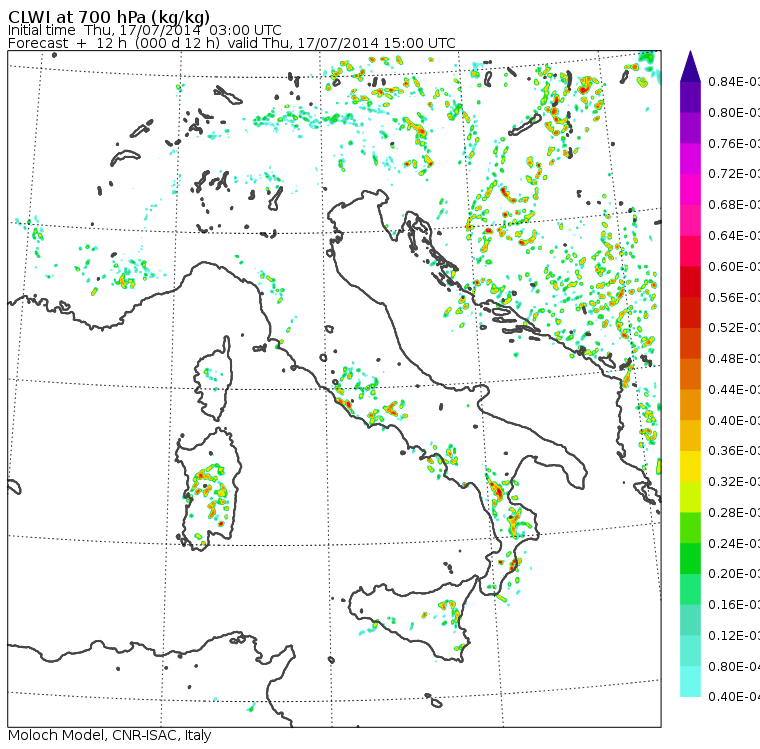Viewport: 760px width, 749px height.
Task: Click the 0.36E-03 colorbar label
Action: pos(734,451)
